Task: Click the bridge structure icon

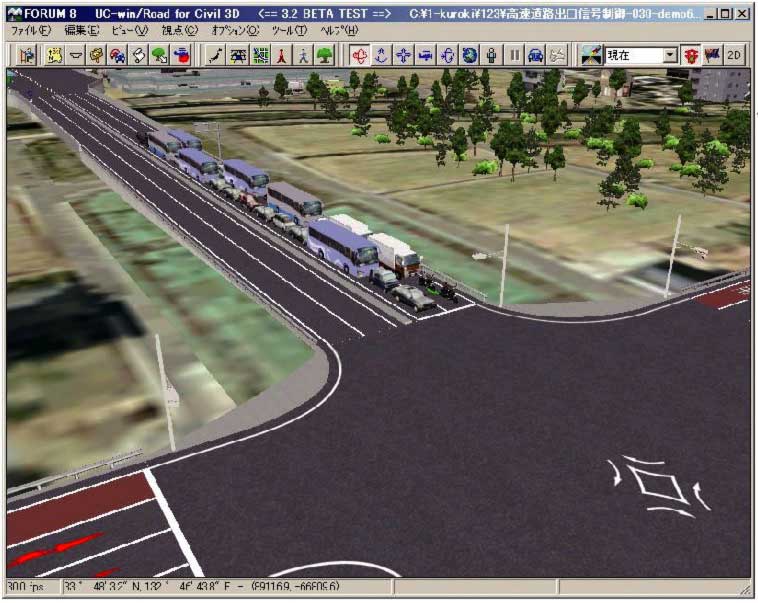Action: (238, 56)
